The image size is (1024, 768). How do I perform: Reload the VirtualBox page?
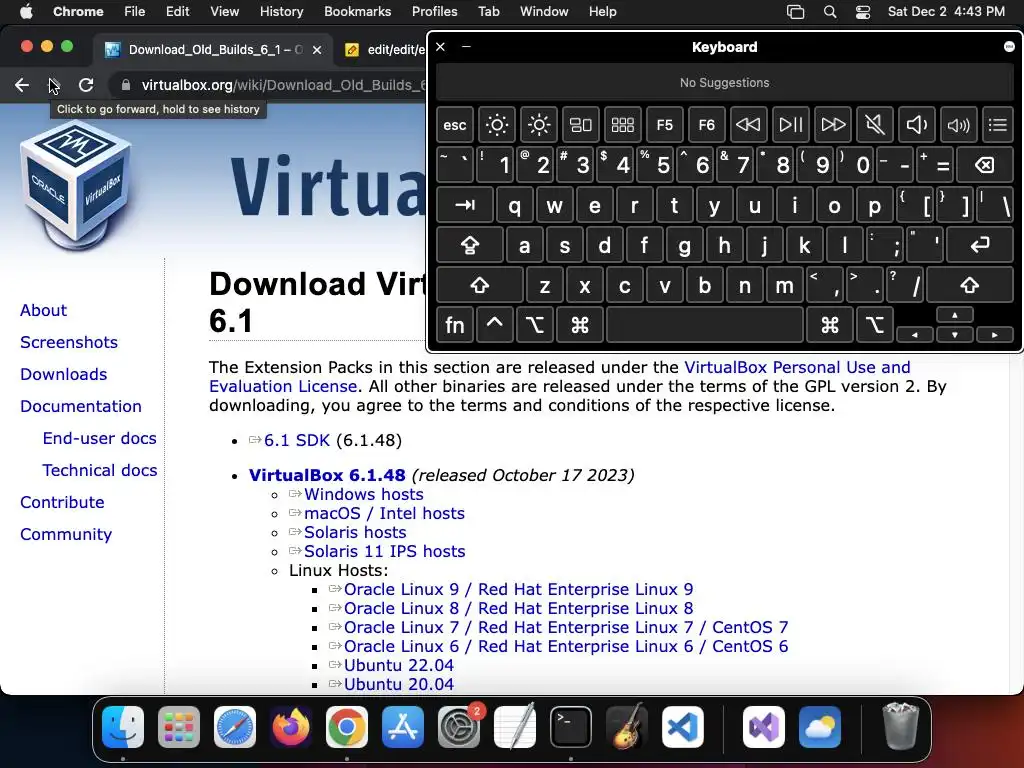[x=86, y=85]
